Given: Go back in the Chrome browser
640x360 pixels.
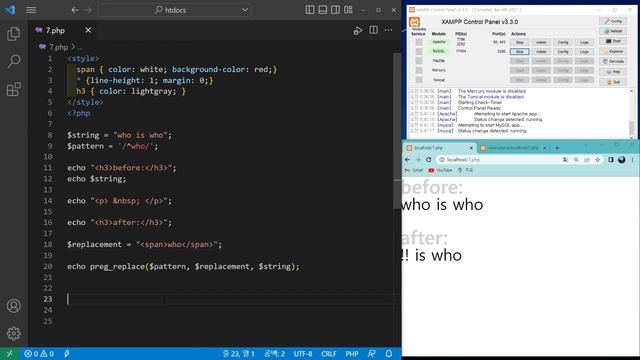Looking at the screenshot, I should tap(407, 160).
